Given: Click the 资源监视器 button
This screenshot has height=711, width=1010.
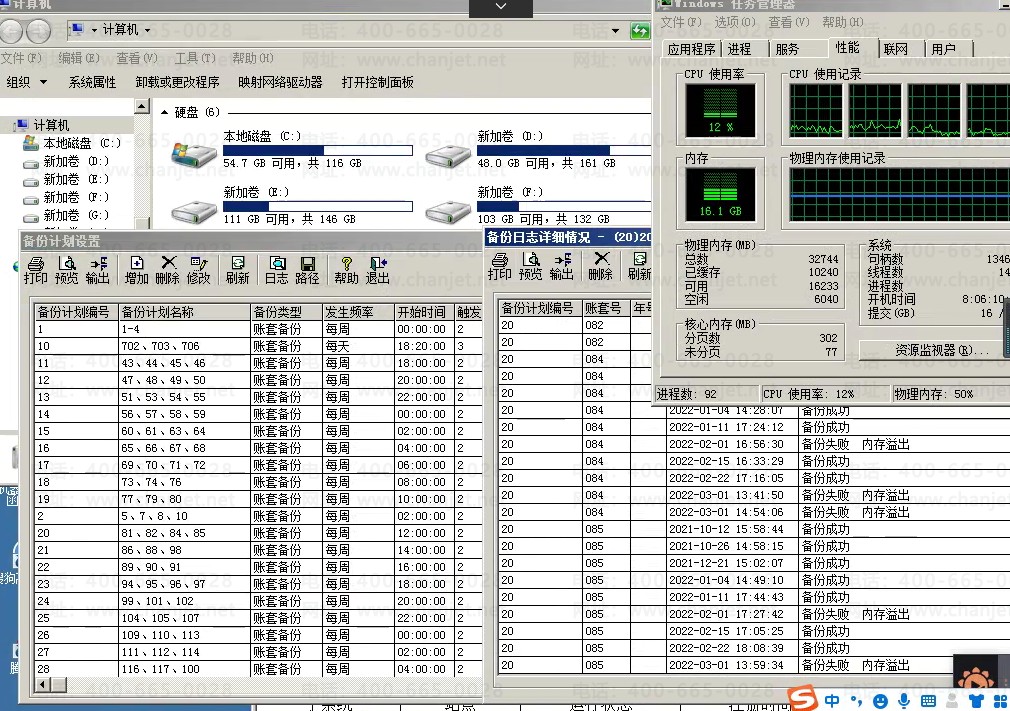Looking at the screenshot, I should 928,350.
